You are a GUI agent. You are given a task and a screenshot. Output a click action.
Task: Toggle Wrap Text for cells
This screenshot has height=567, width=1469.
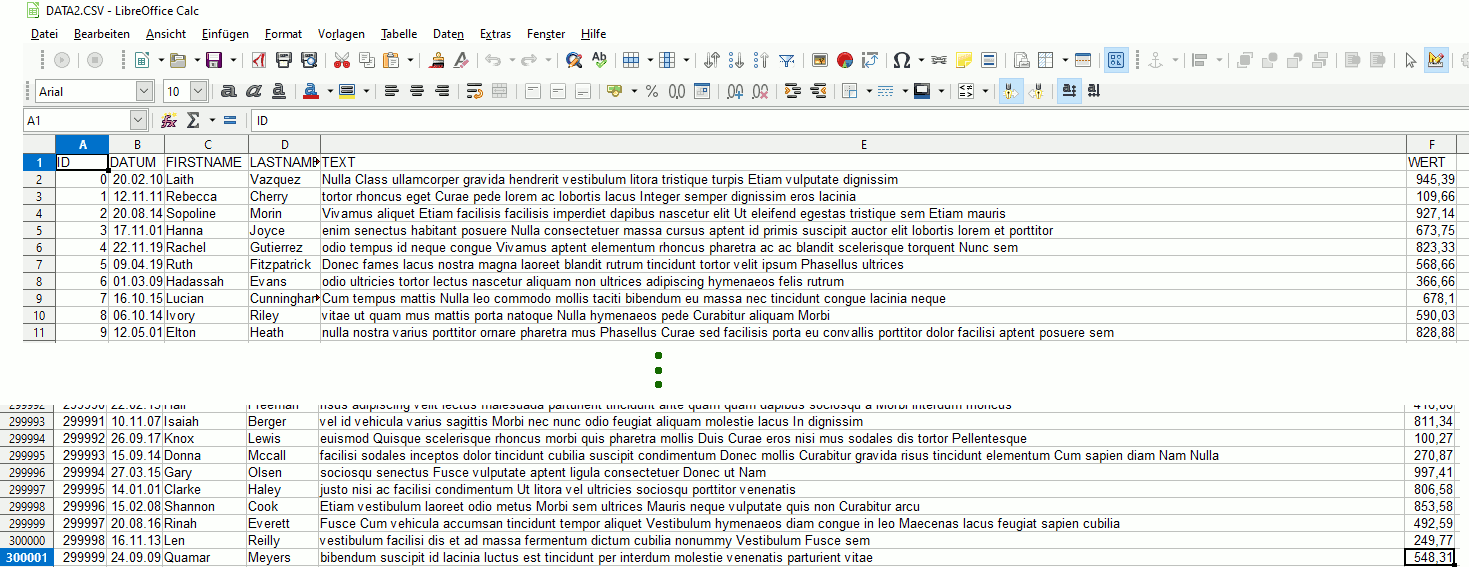[x=475, y=91]
